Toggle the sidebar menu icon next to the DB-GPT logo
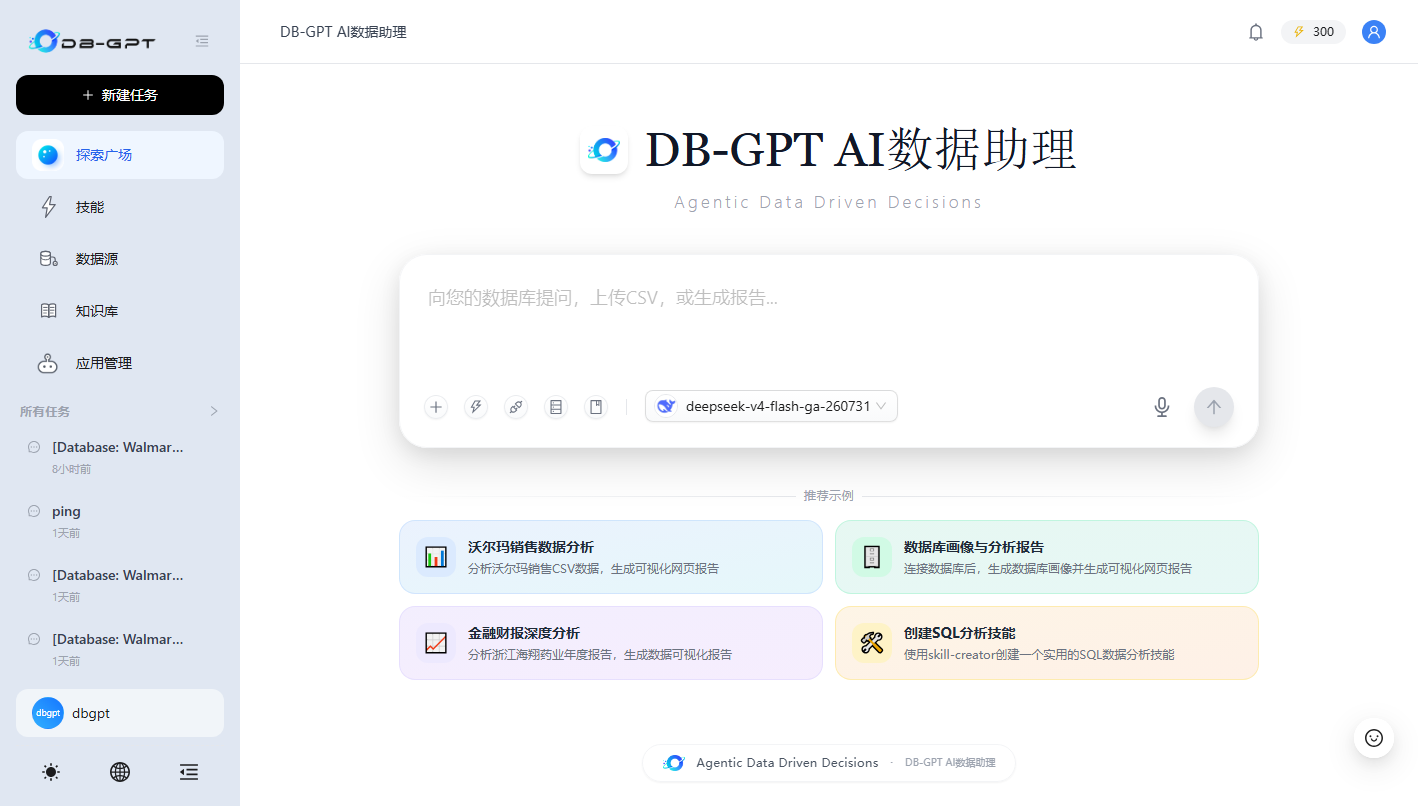This screenshot has height=806, width=1418. coord(202,41)
